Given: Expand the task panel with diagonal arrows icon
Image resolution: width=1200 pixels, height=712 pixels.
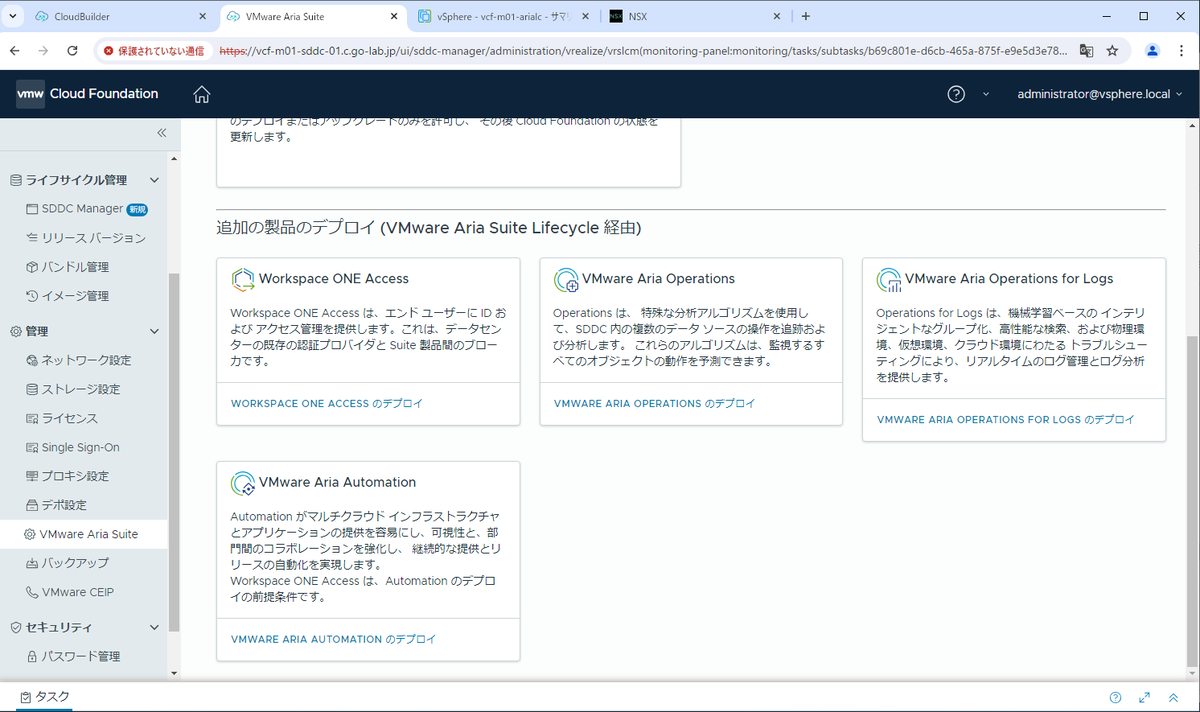Looking at the screenshot, I should click(1144, 697).
